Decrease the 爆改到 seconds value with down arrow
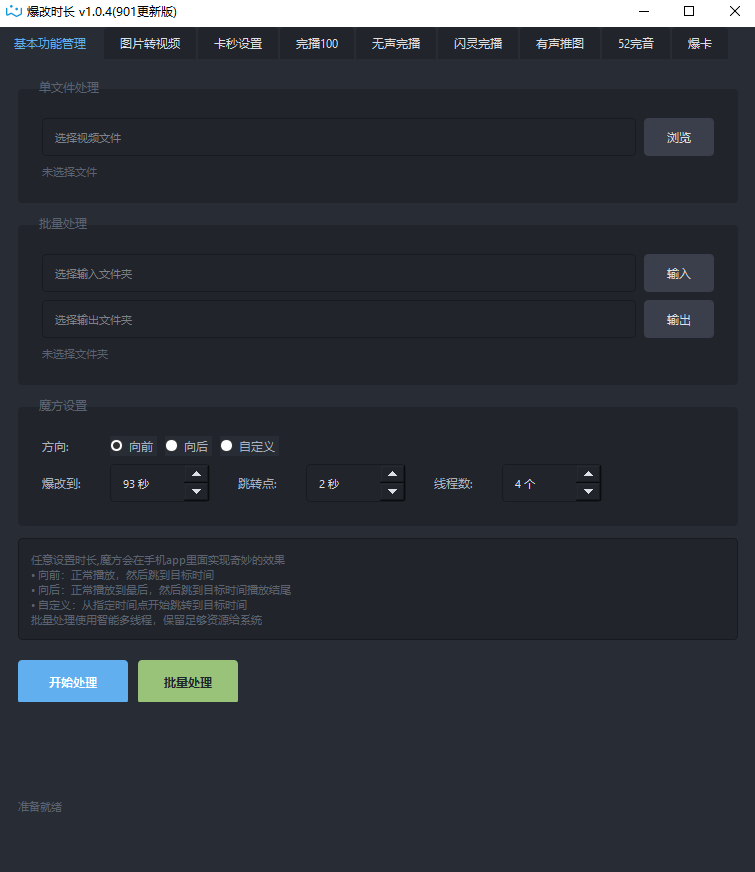The width and height of the screenshot is (755, 872). (x=197, y=492)
